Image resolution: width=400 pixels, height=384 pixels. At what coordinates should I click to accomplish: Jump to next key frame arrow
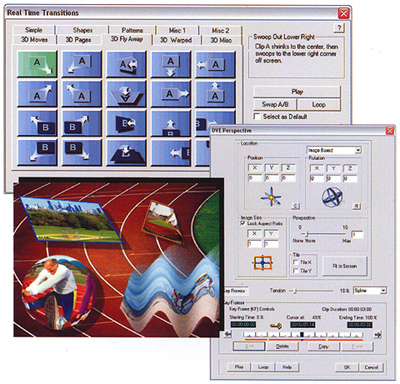[378, 334]
